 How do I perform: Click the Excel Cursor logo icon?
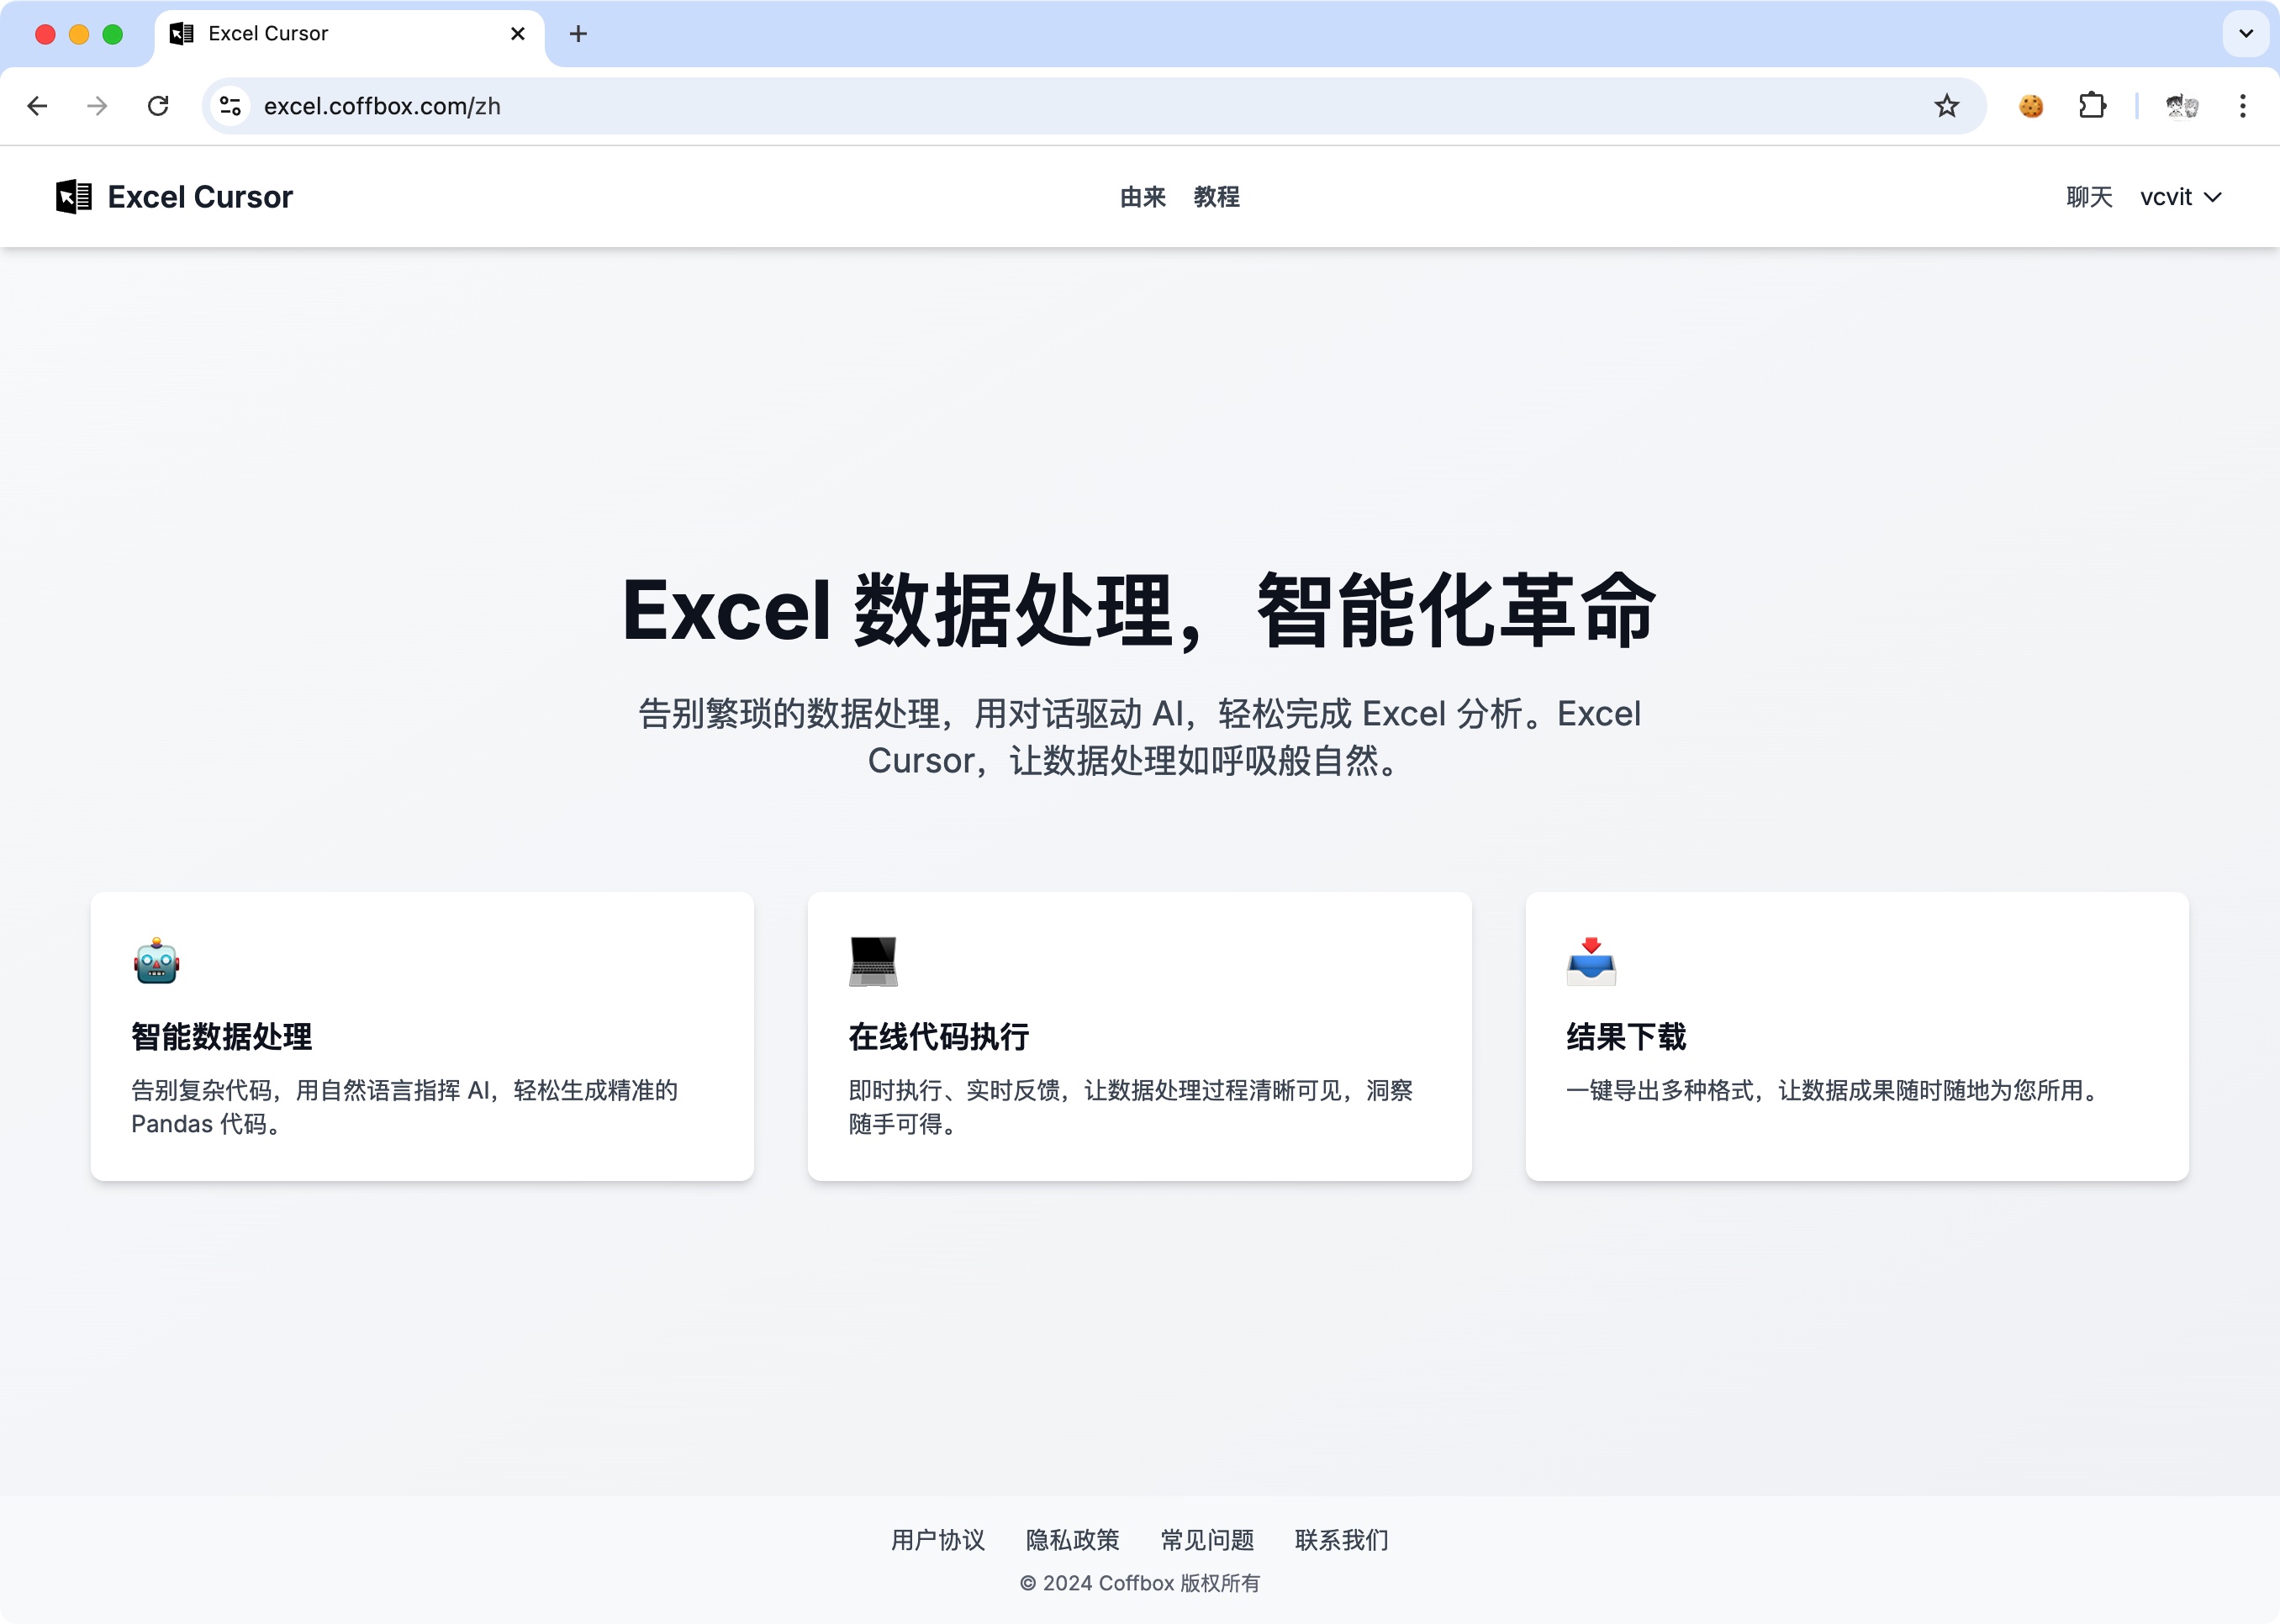(x=73, y=197)
